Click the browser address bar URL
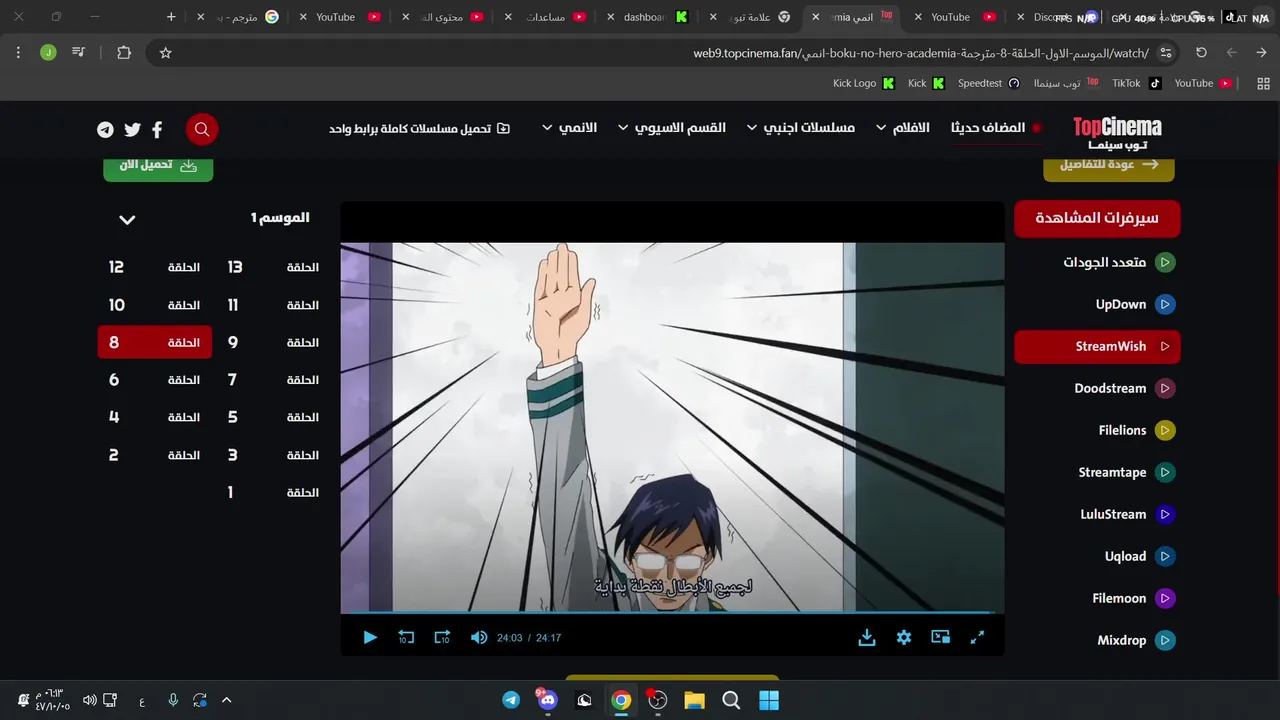 click(x=921, y=53)
